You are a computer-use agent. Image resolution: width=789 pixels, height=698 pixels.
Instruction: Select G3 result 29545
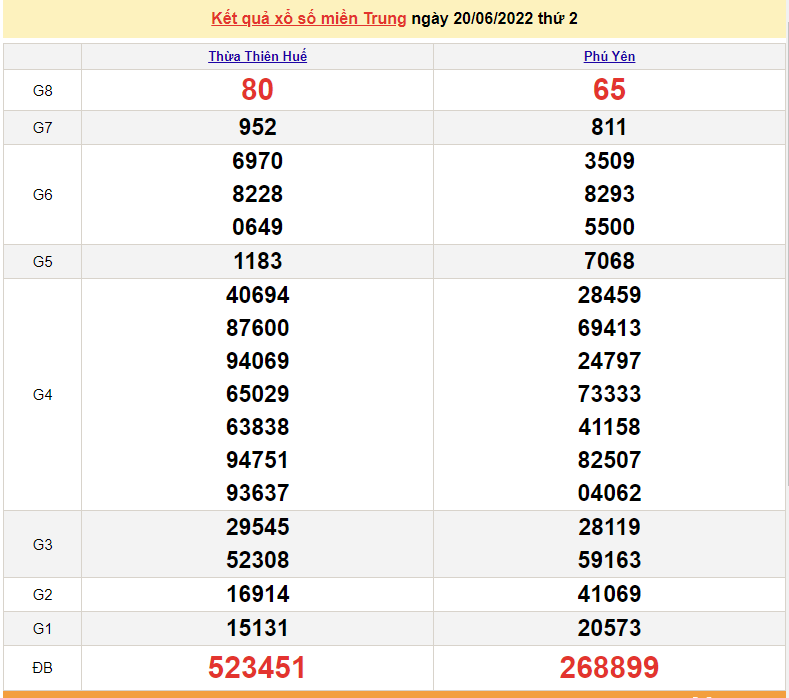(257, 527)
